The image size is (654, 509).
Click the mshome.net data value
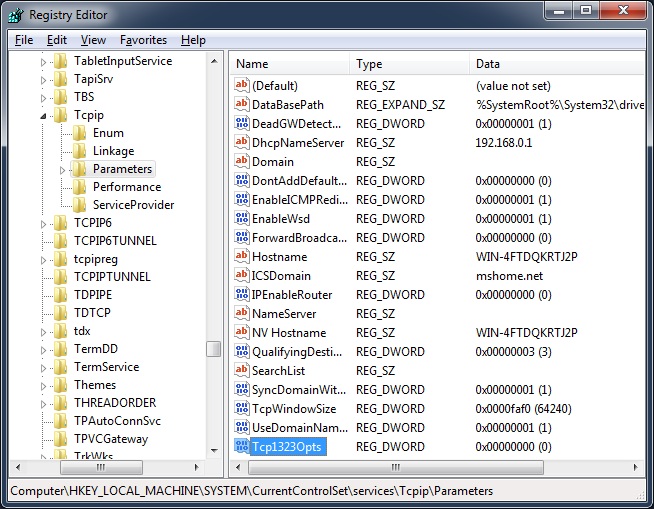click(509, 276)
